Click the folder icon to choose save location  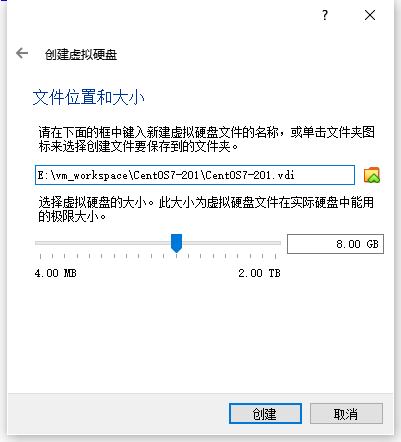point(372,175)
